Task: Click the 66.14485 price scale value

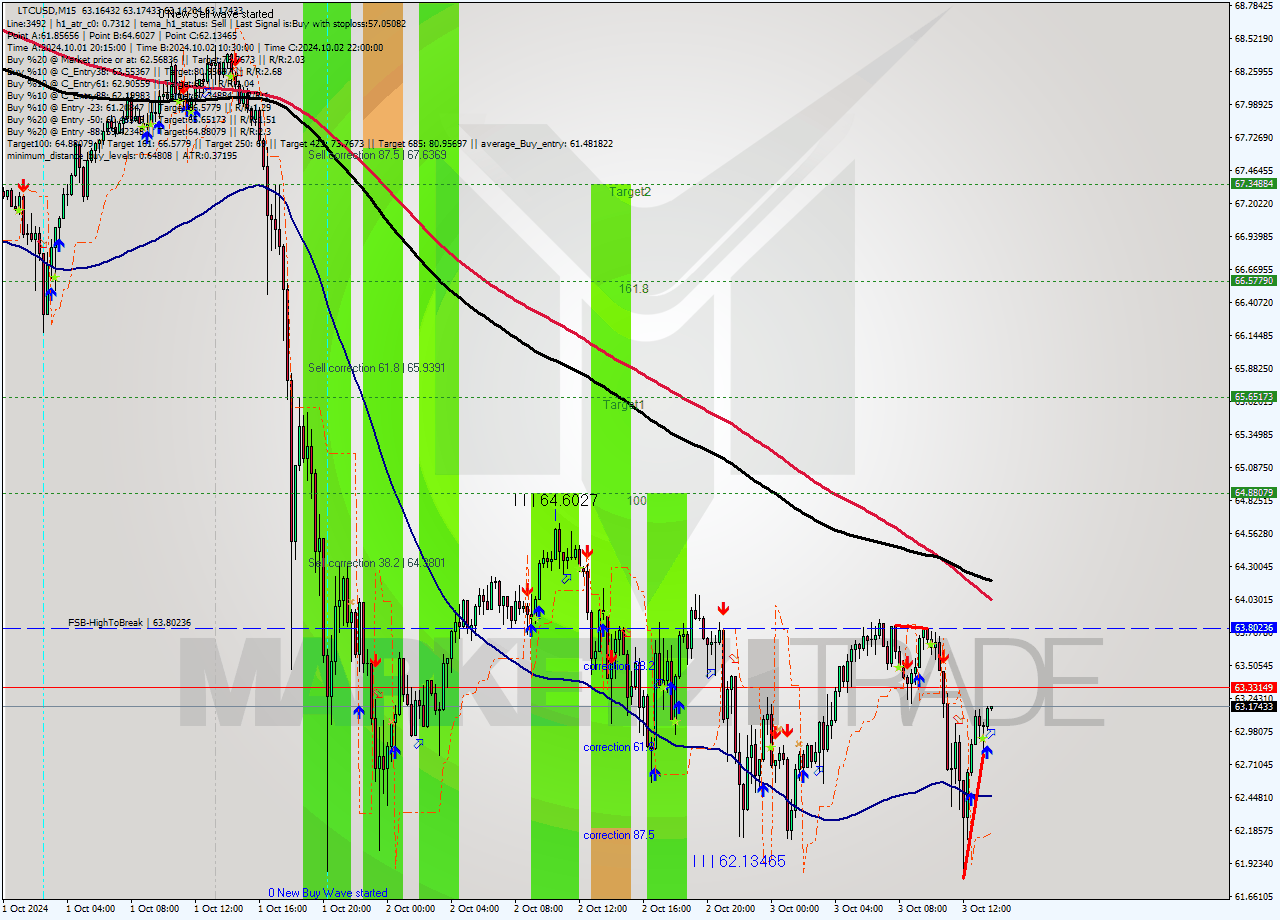Action: tap(1254, 336)
